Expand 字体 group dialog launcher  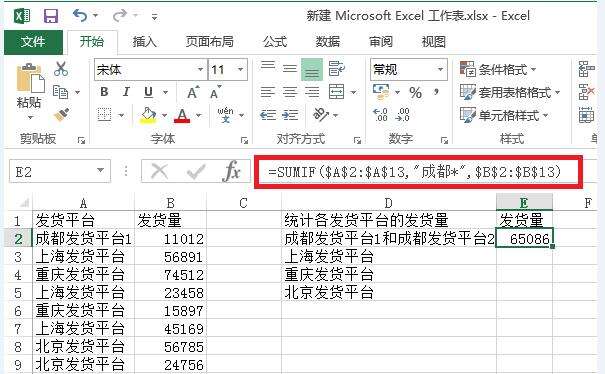coord(244,141)
